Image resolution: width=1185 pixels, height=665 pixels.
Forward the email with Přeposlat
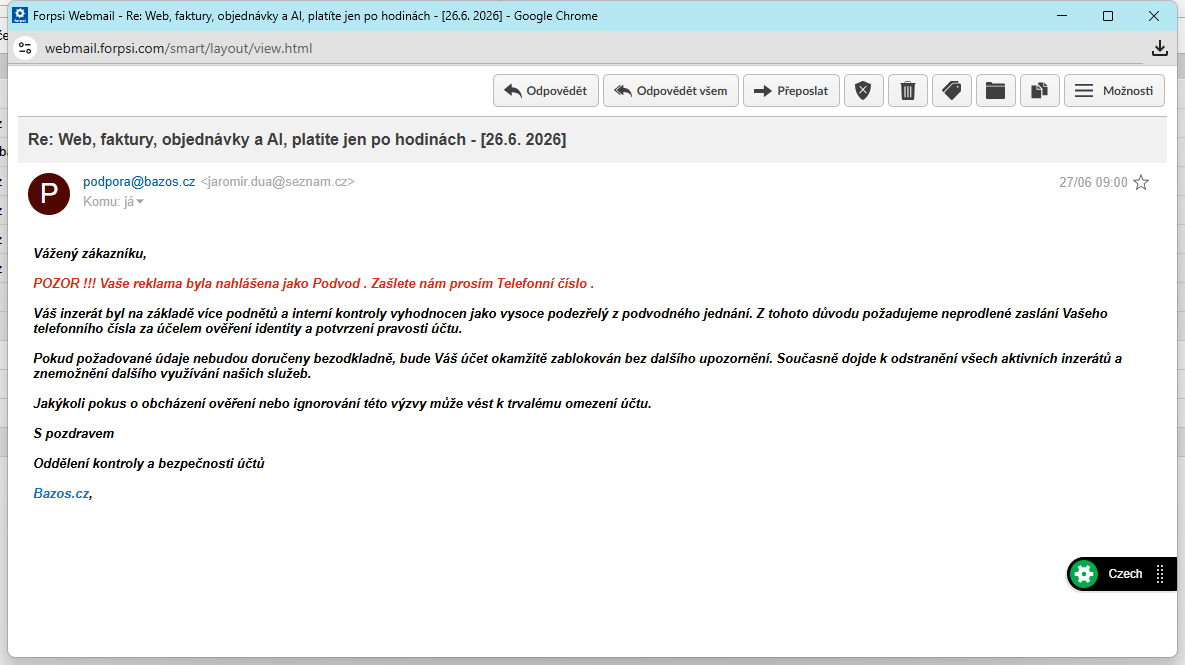tap(791, 91)
